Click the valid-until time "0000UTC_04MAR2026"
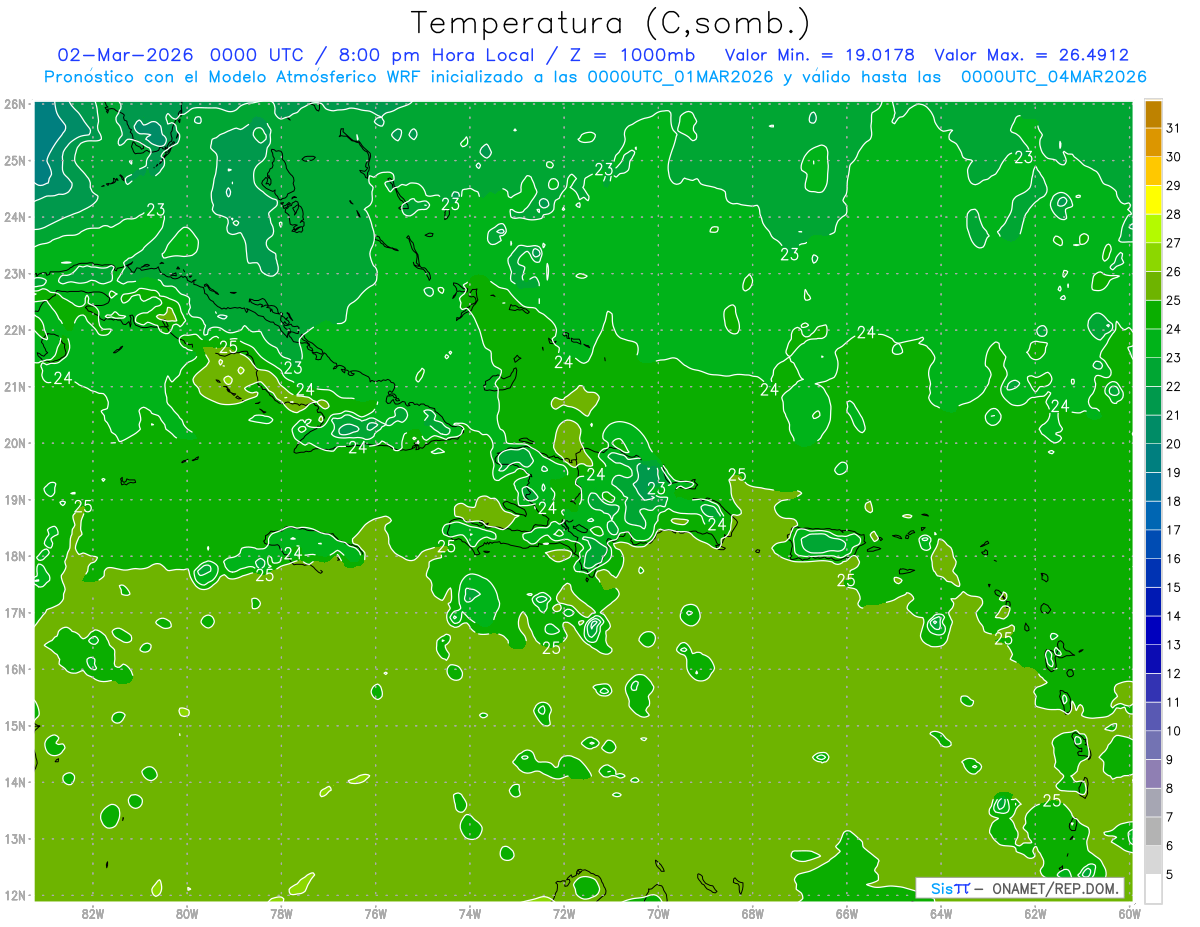 1053,77
